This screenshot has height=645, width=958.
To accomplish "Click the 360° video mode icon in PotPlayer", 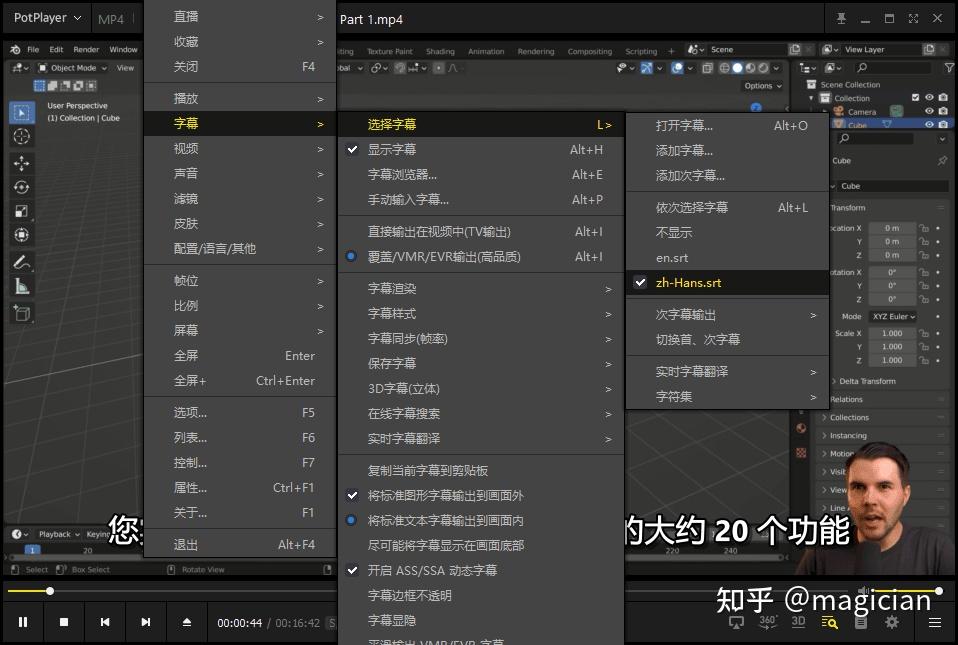I will point(766,622).
